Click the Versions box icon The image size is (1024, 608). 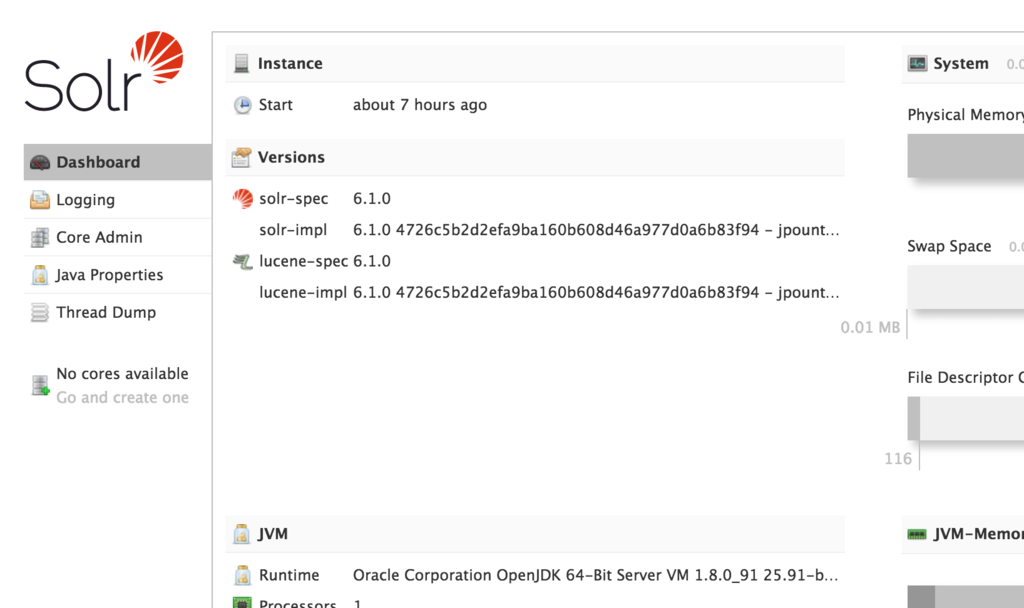tap(242, 157)
